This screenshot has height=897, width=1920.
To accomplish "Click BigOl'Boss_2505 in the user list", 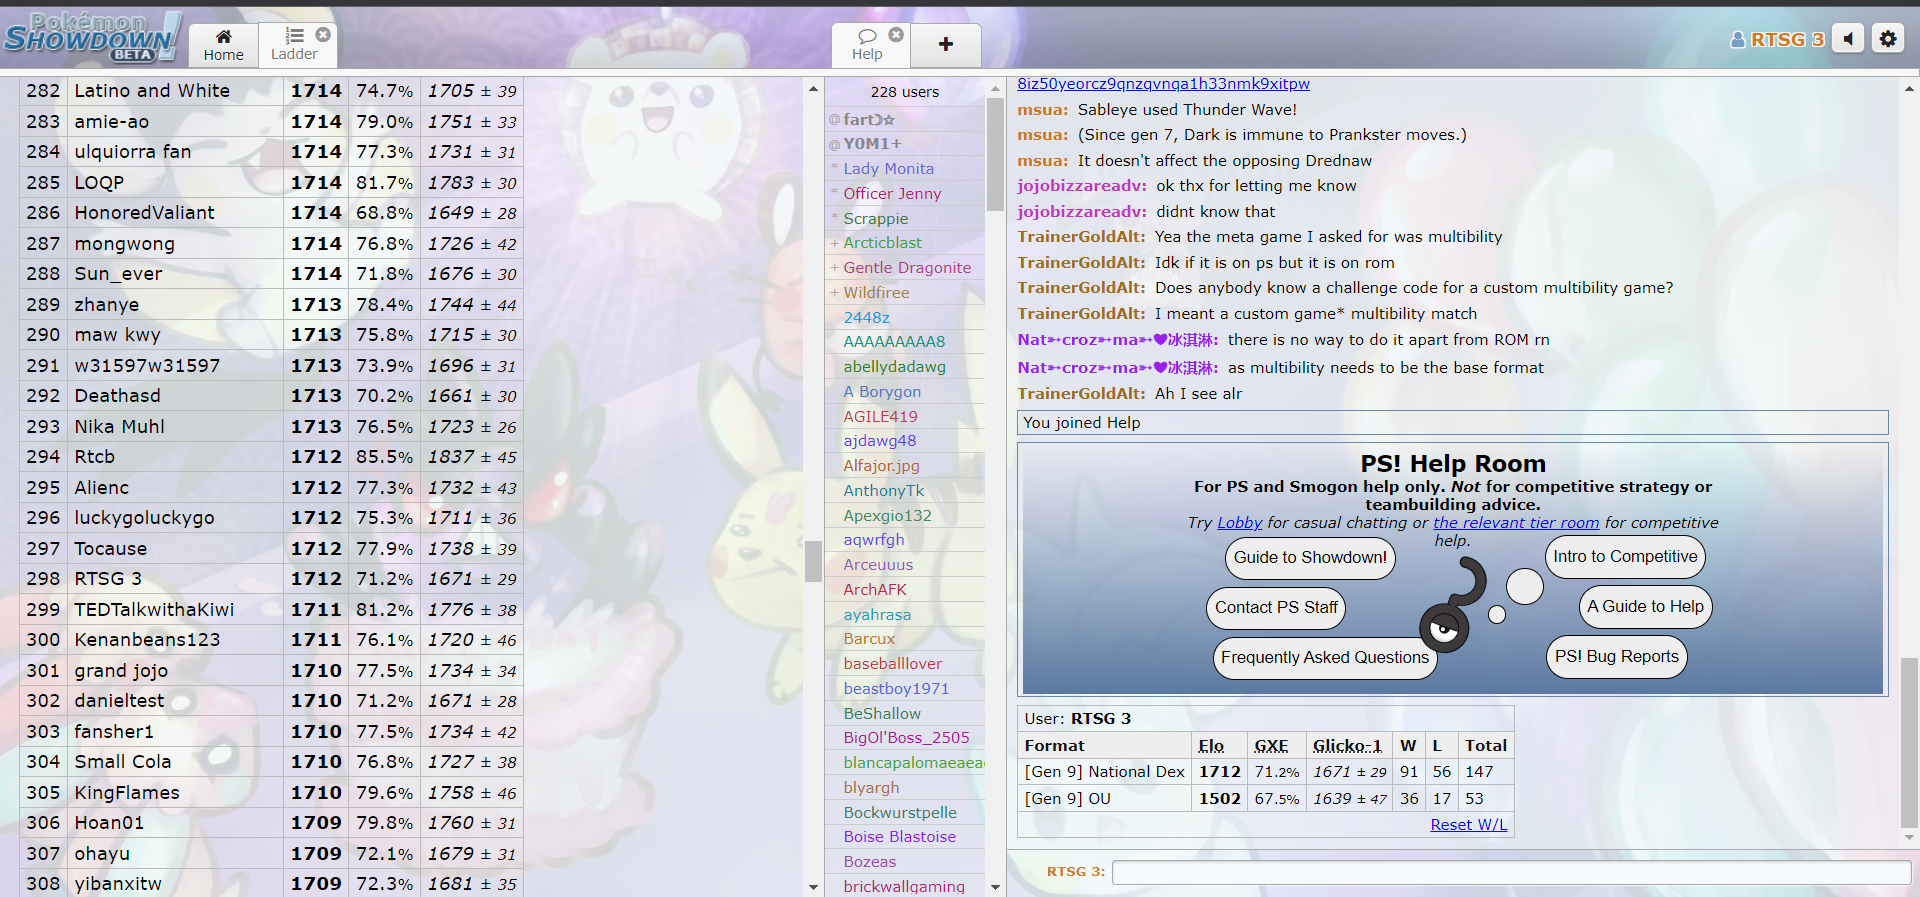I will coord(906,737).
